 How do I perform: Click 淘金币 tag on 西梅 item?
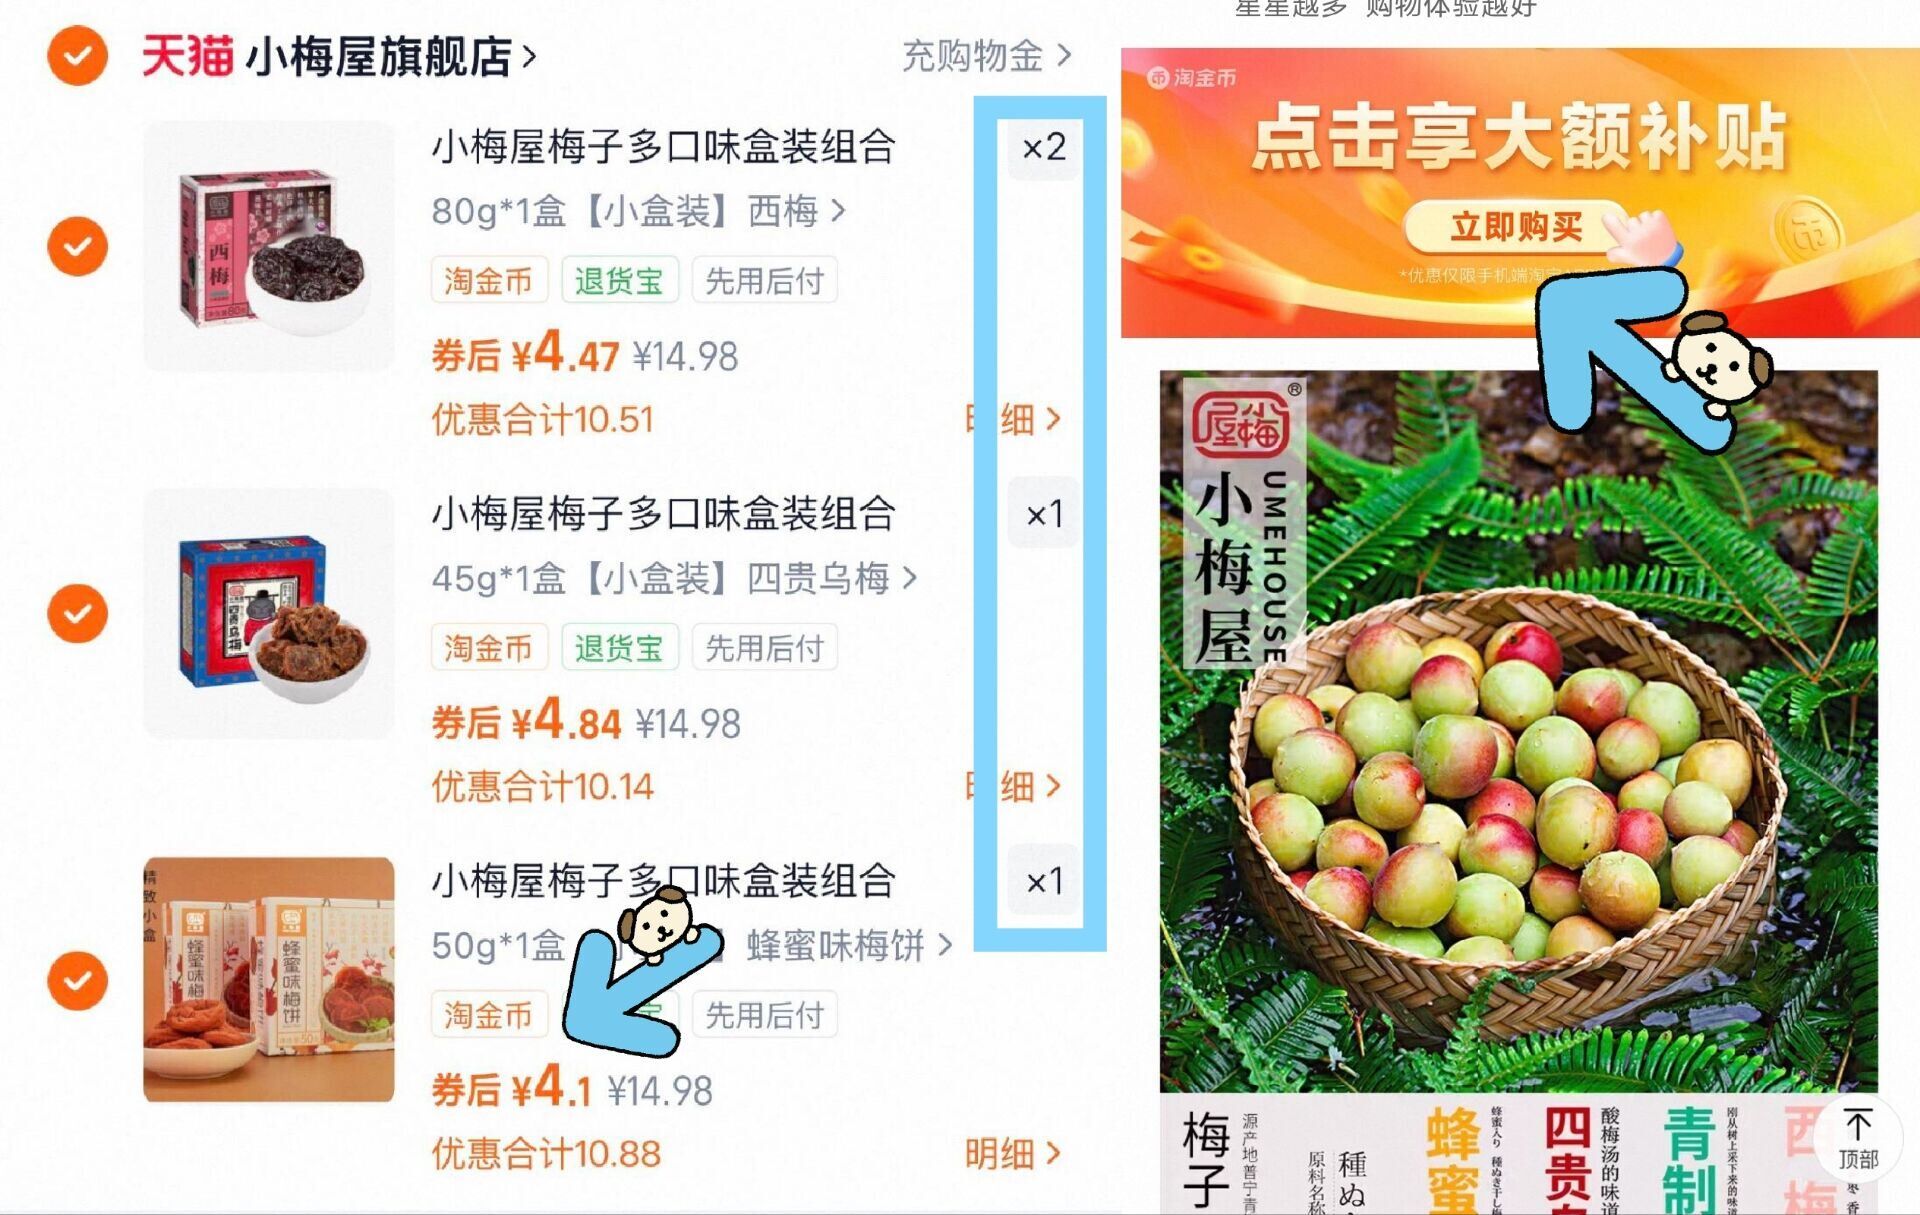click(488, 281)
